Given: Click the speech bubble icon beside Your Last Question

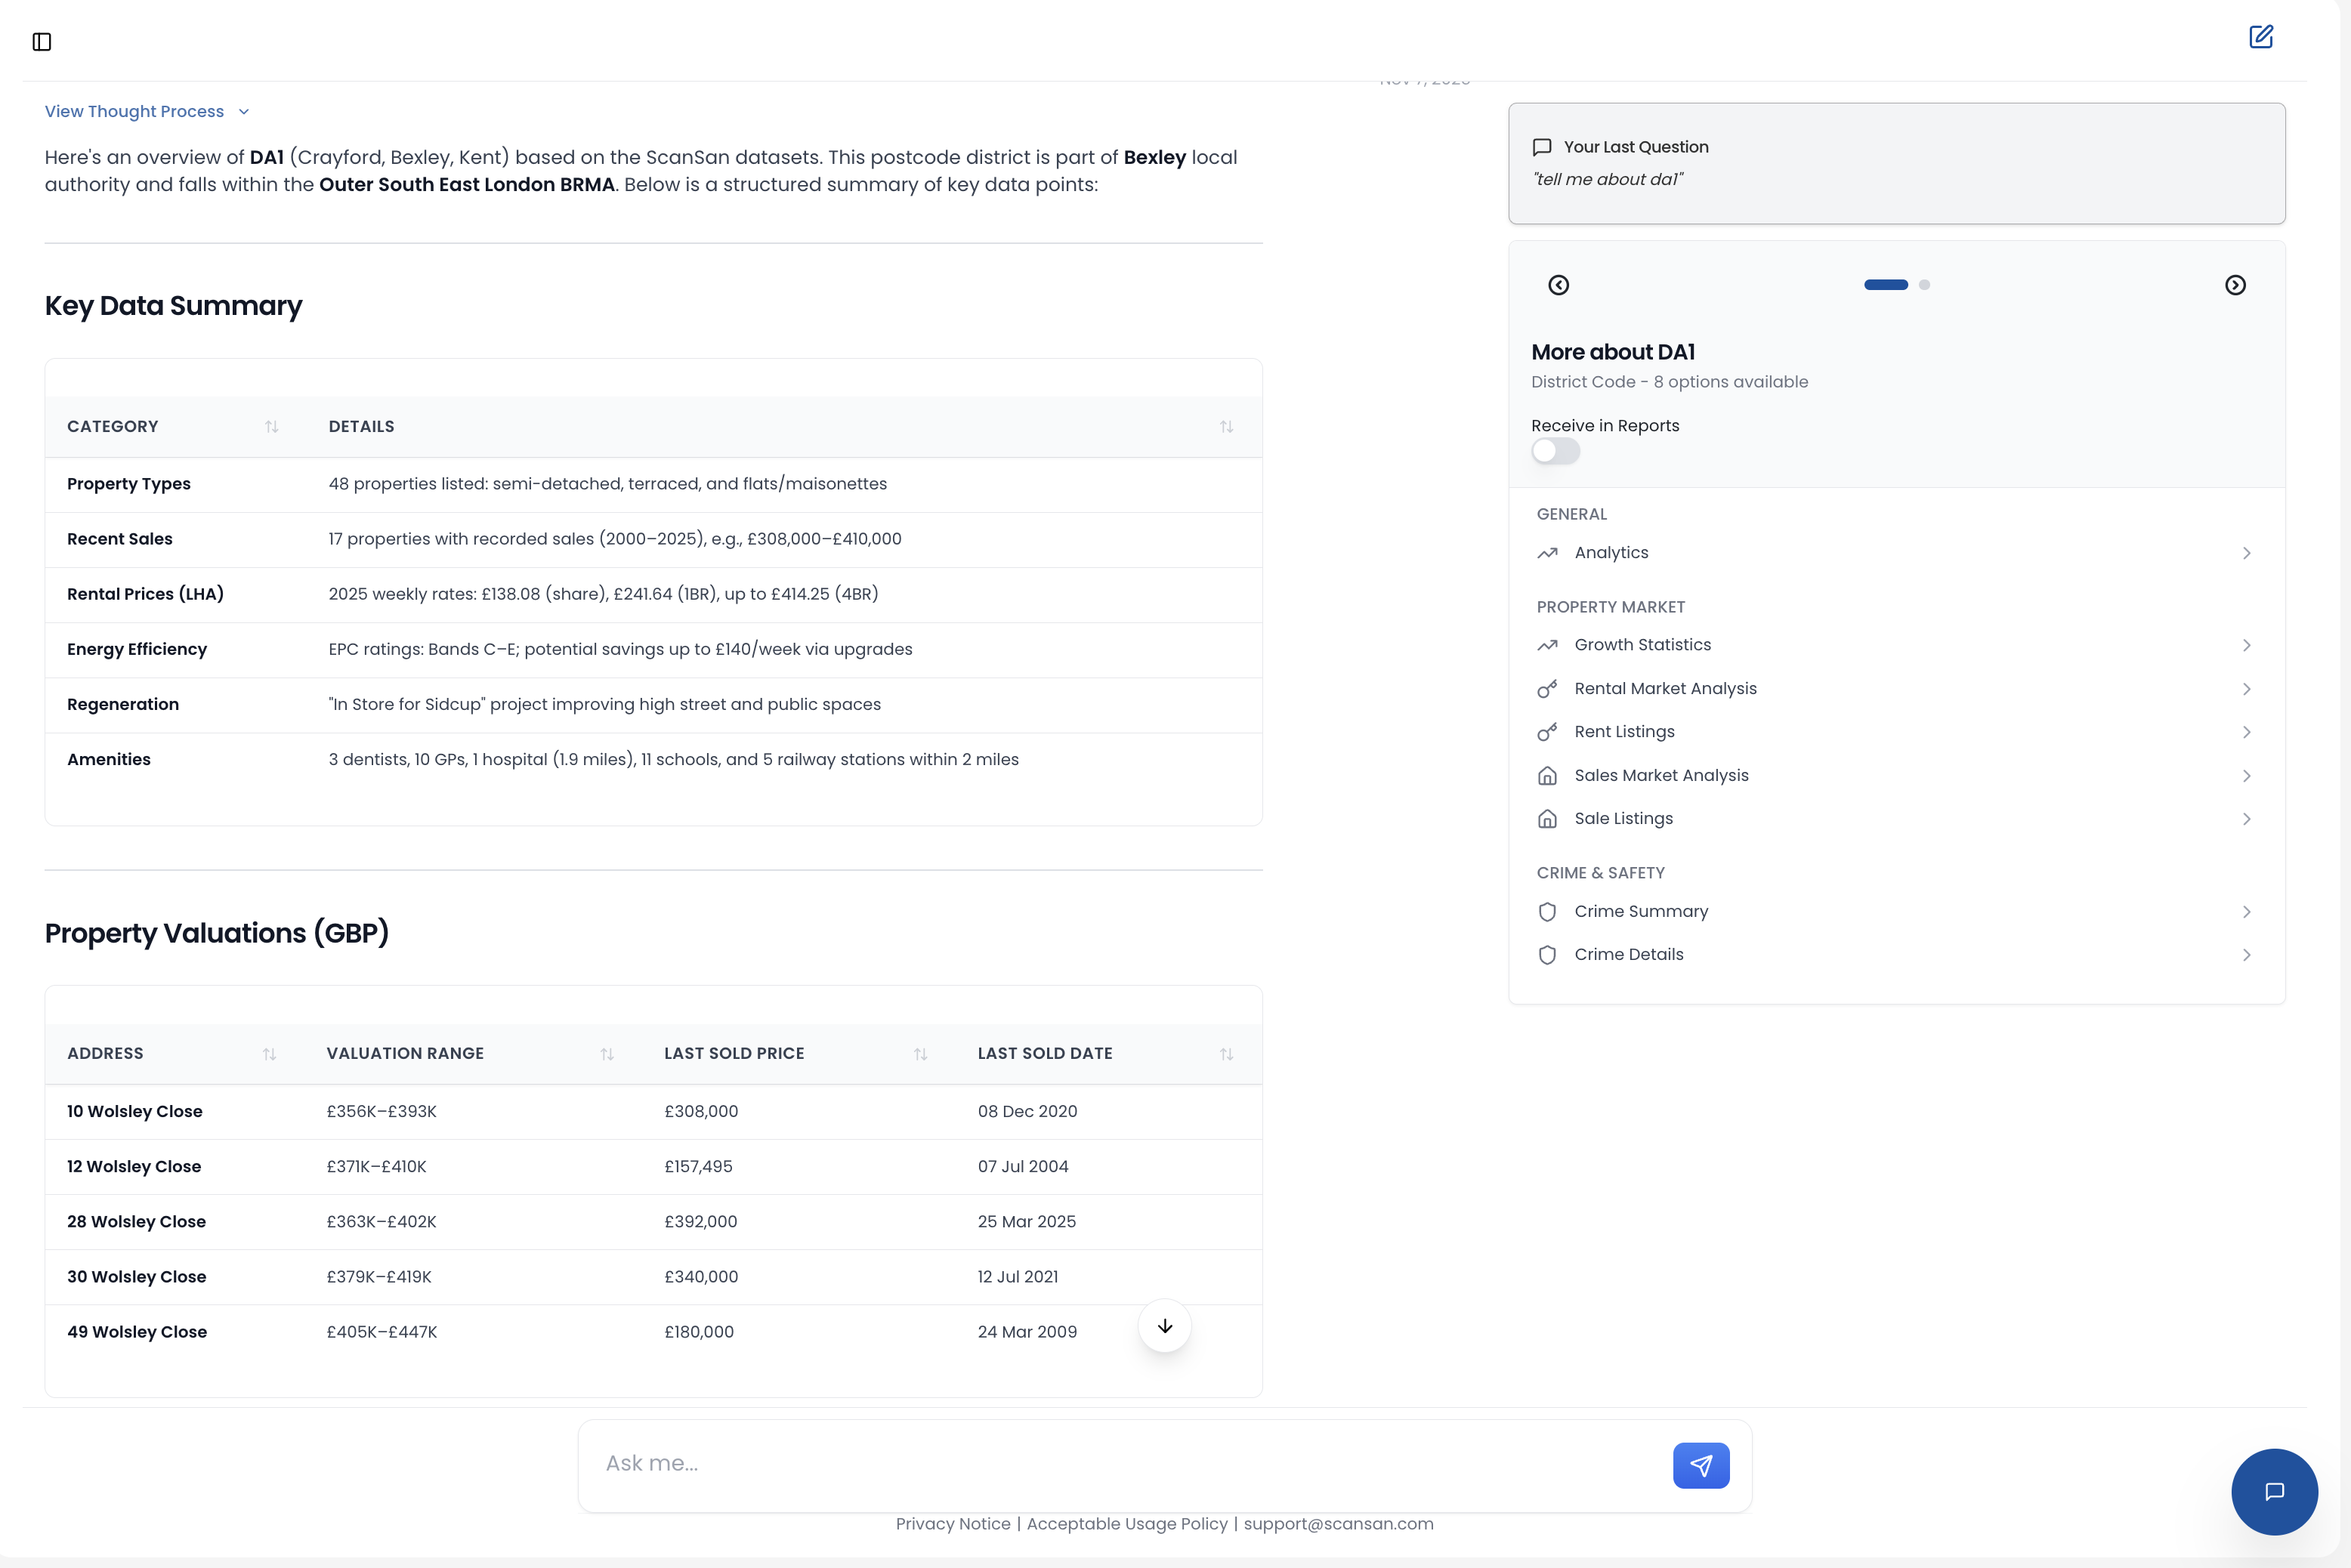Looking at the screenshot, I should (x=1541, y=146).
